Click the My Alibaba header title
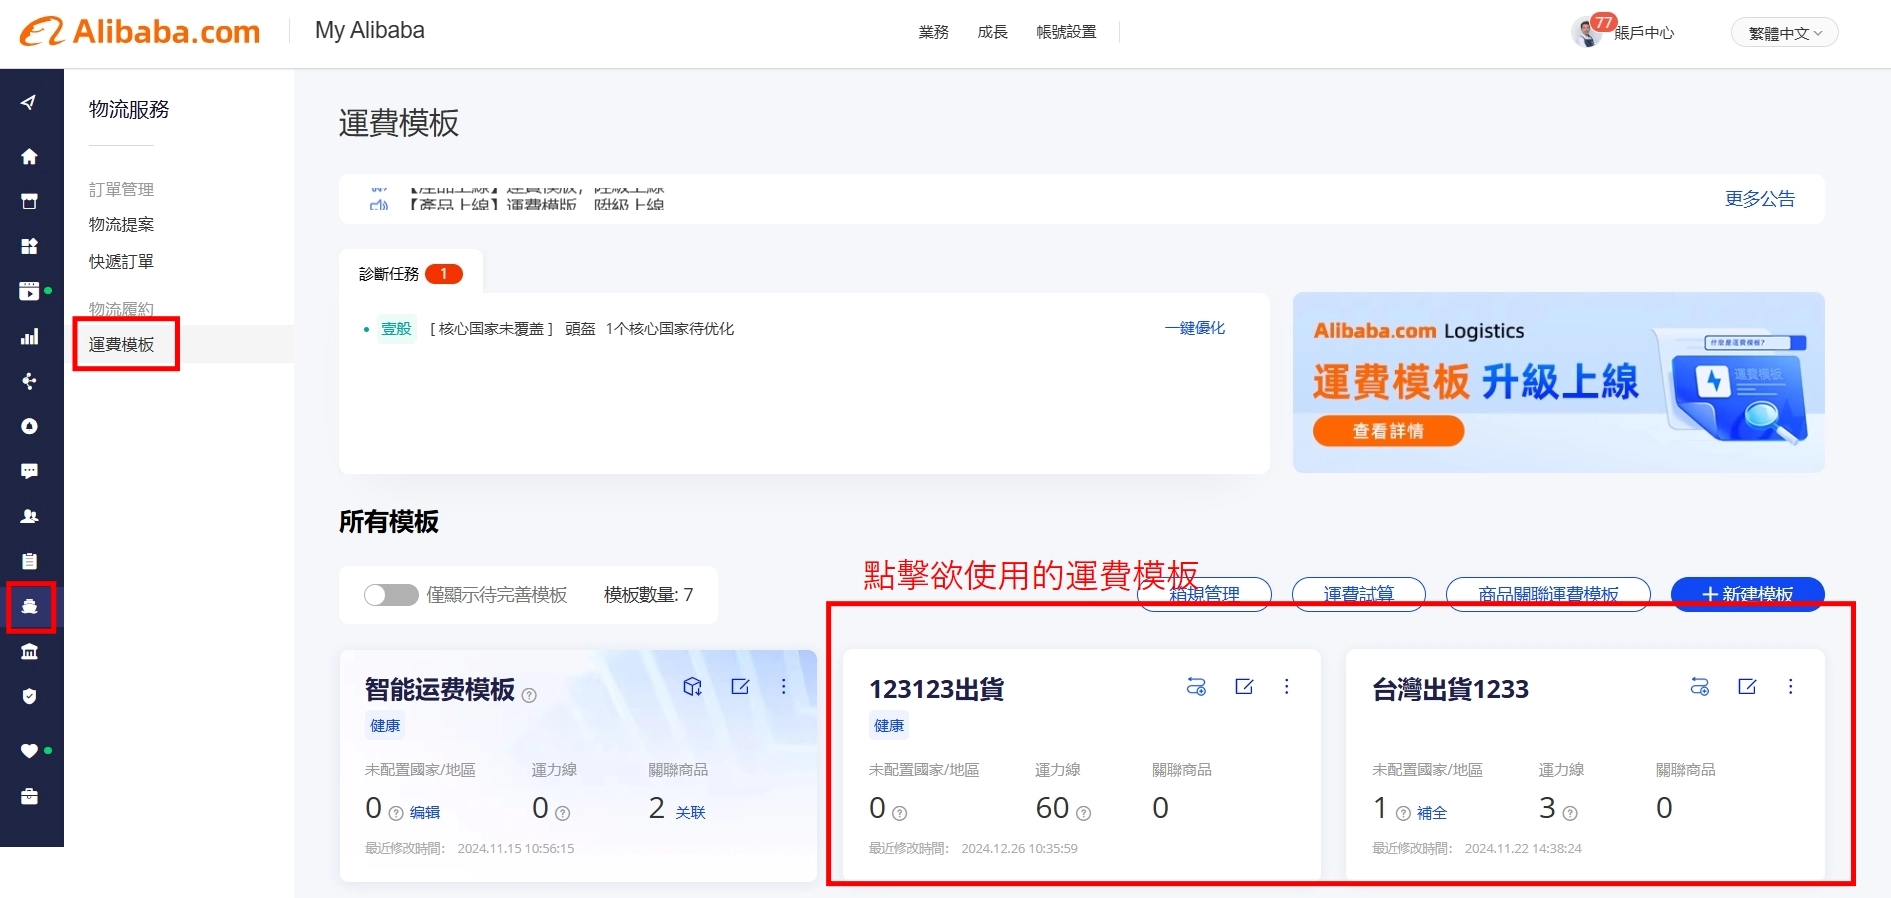 click(x=370, y=30)
